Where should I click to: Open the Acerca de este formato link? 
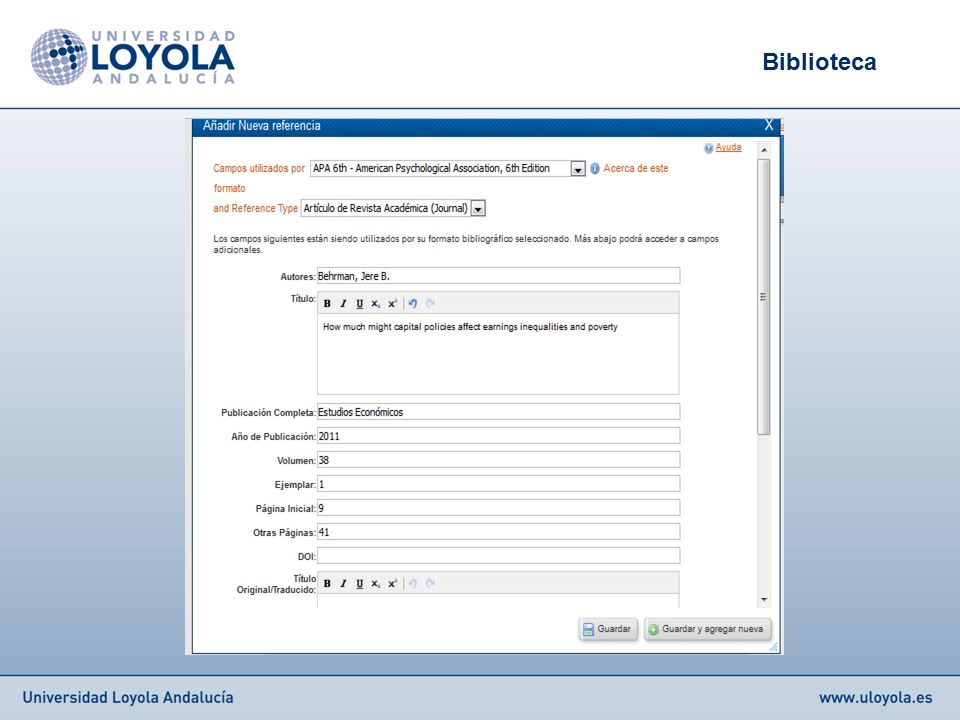click(636, 168)
